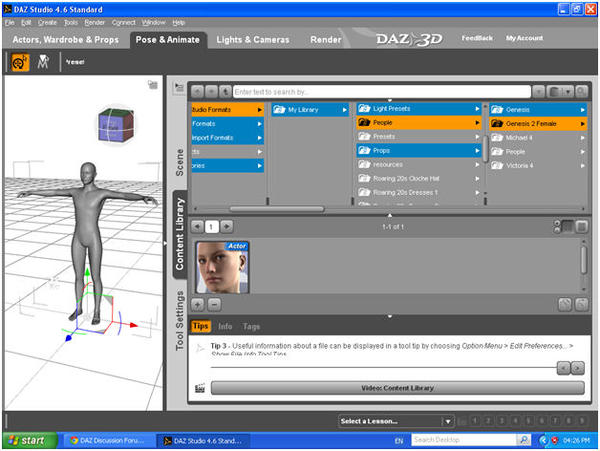600x451 pixels.
Task: Select the lower radio button beside view modes
Action: [x=557, y=230]
